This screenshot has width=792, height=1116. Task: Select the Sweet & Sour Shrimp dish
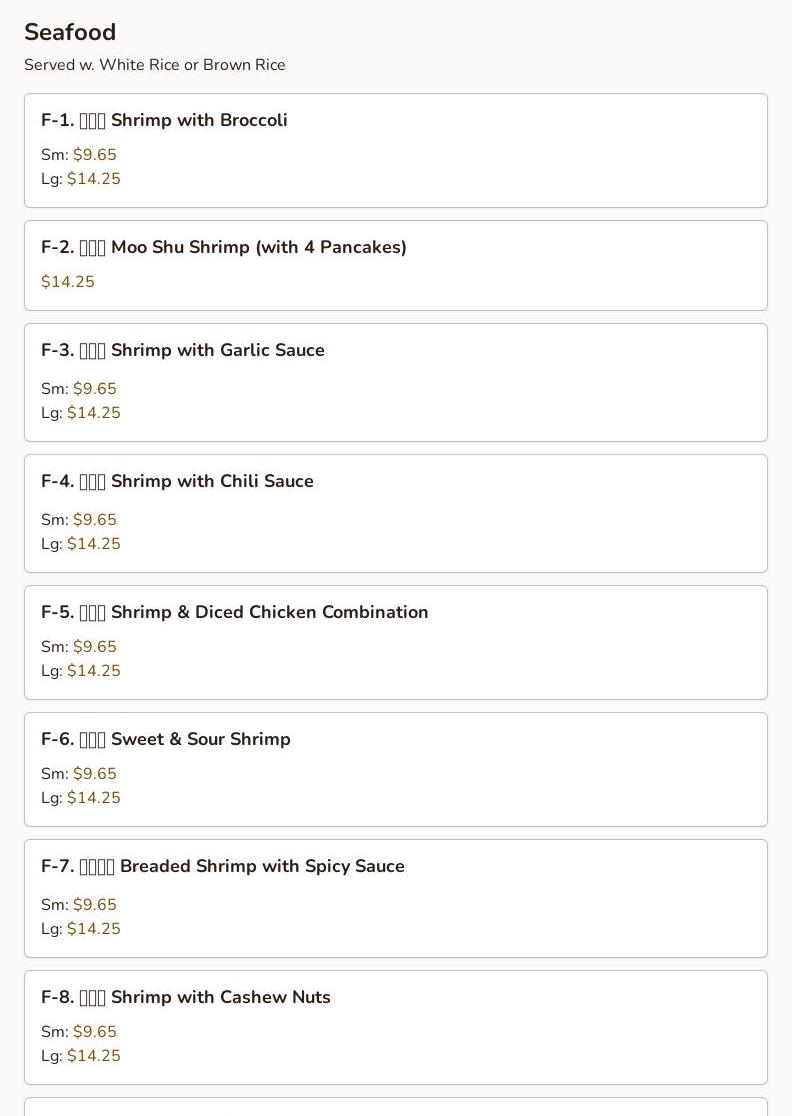click(396, 769)
